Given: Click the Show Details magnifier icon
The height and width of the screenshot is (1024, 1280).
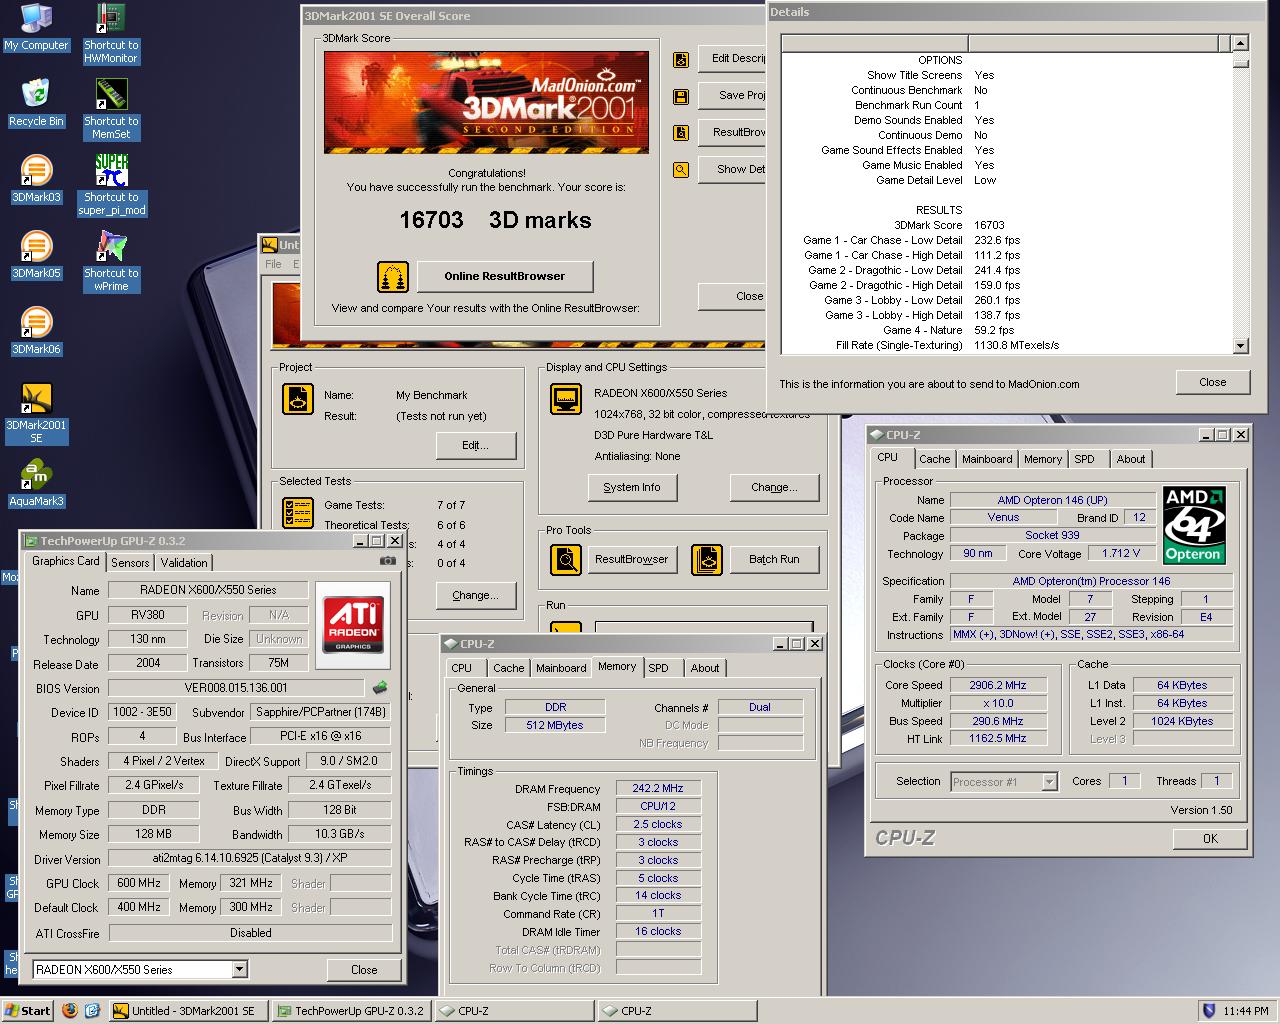Looking at the screenshot, I should [x=681, y=170].
